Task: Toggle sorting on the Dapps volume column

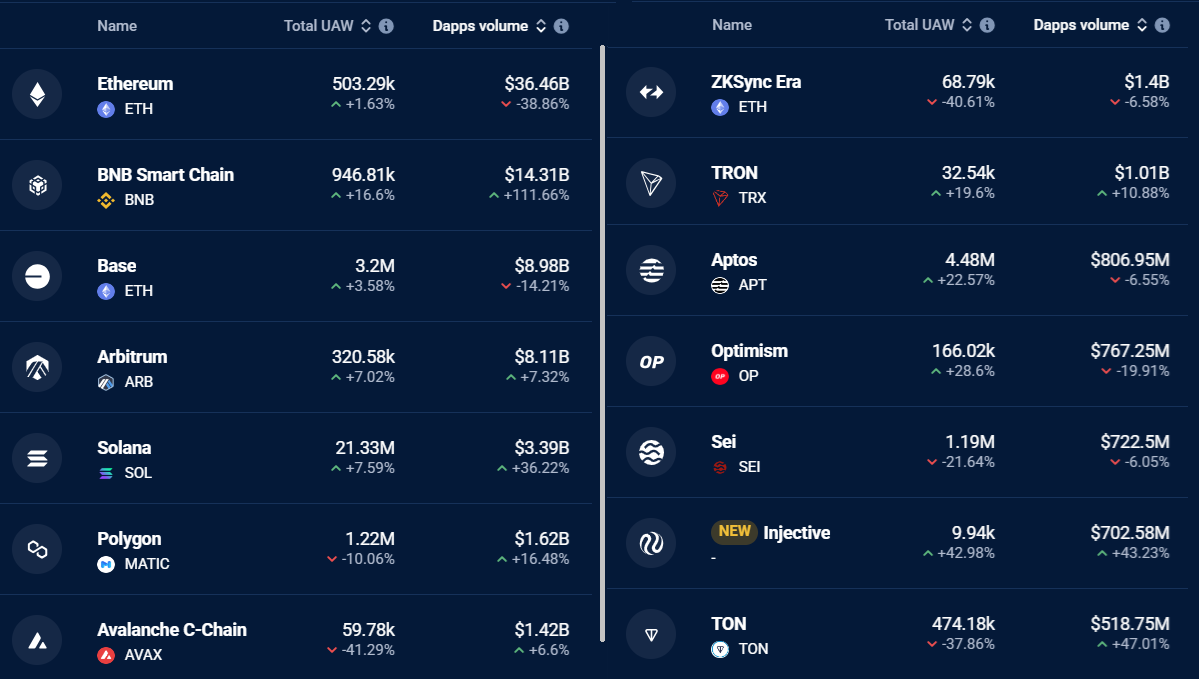Action: tap(540, 26)
